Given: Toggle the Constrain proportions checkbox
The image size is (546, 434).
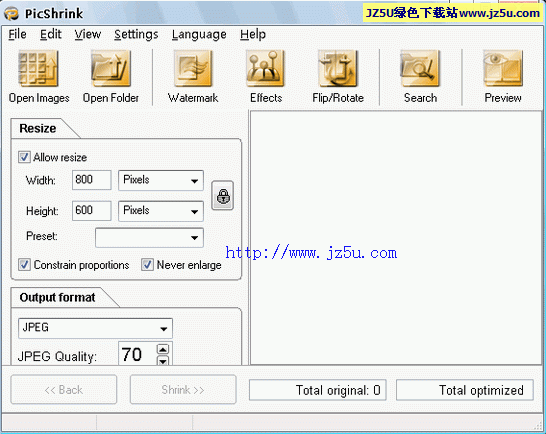Looking at the screenshot, I should coord(24,265).
